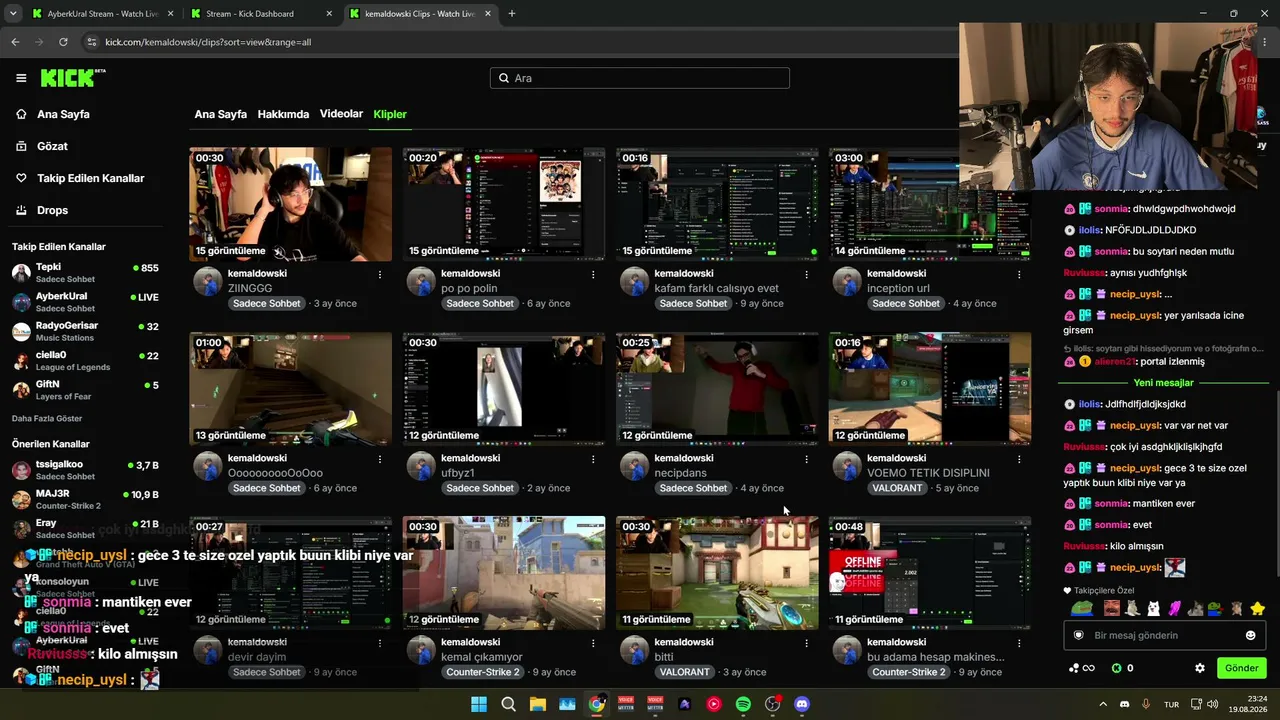Click the green Kicks balance coin icon

[x=1117, y=668]
